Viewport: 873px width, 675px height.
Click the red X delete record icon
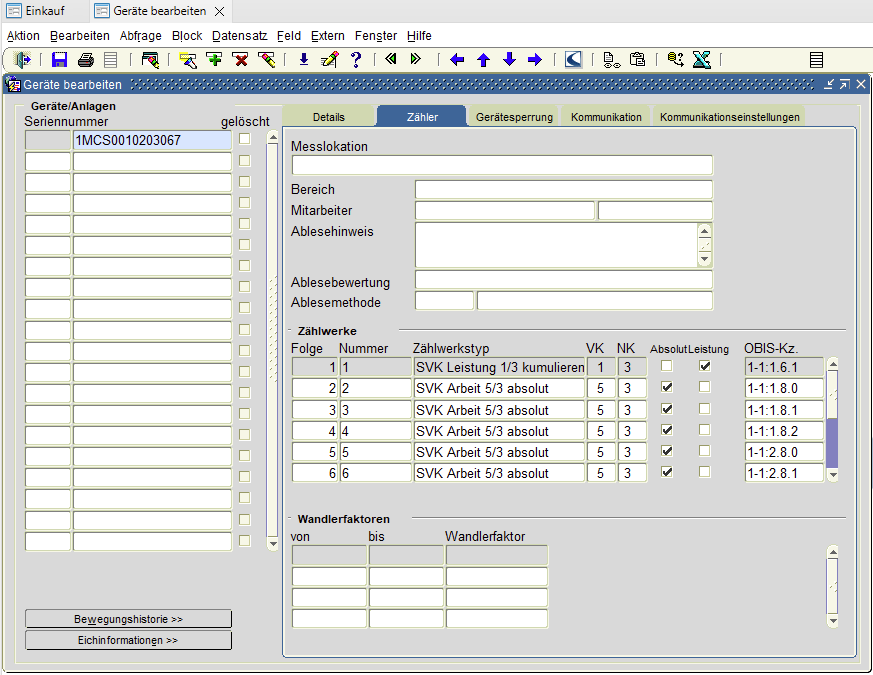(x=240, y=60)
